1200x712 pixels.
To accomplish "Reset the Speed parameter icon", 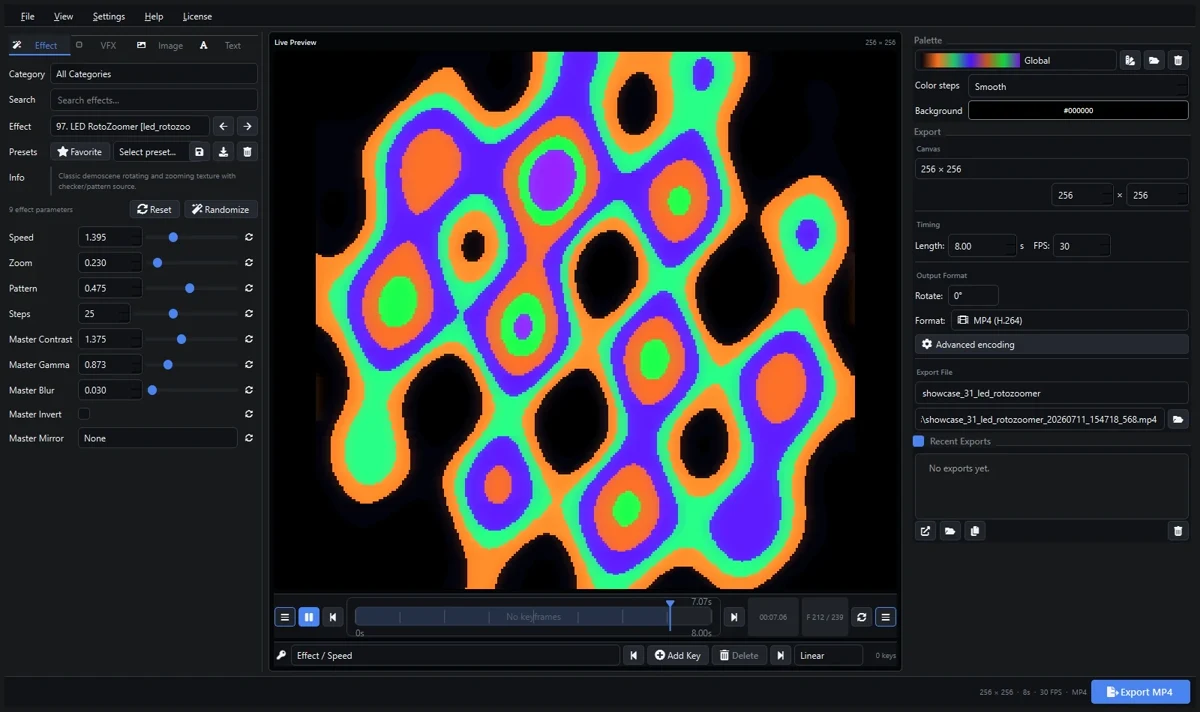I will 248,237.
